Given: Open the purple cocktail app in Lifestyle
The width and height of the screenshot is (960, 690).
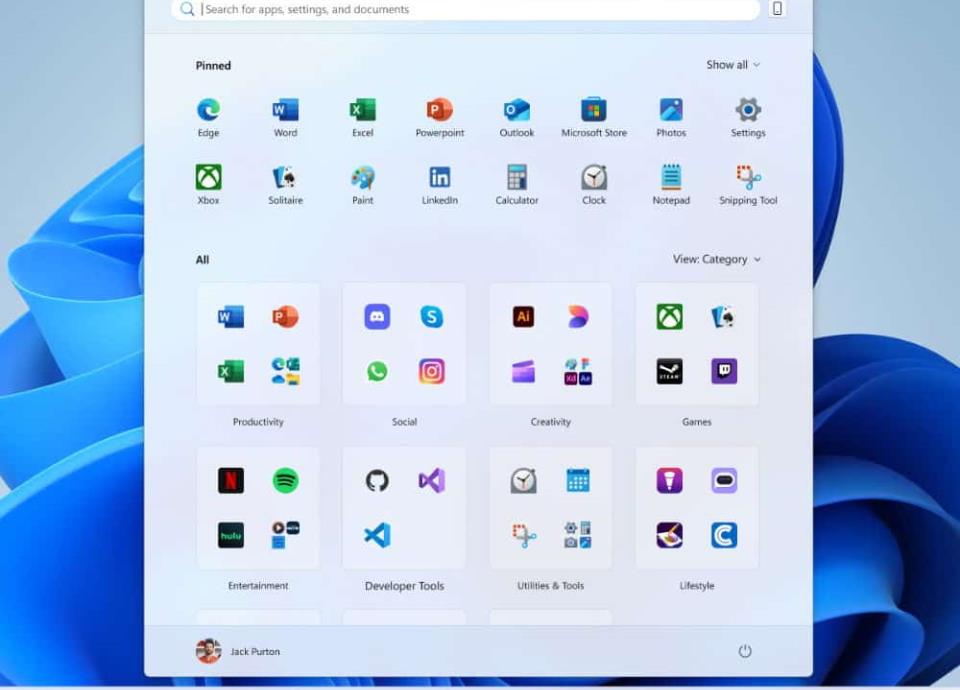Looking at the screenshot, I should pos(670,481).
